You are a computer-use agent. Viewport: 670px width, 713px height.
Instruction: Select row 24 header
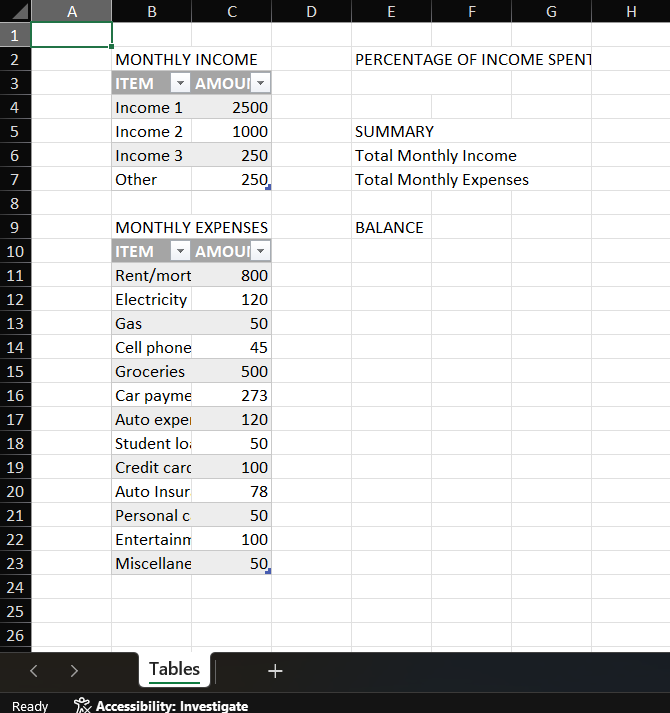[15, 587]
